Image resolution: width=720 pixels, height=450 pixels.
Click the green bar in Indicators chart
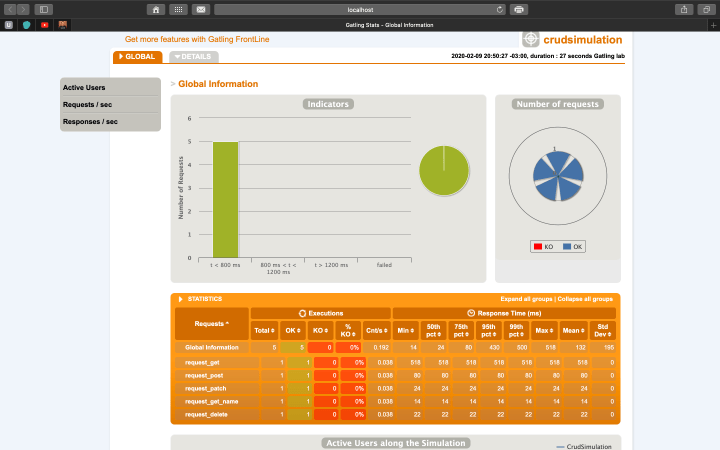tap(225, 199)
